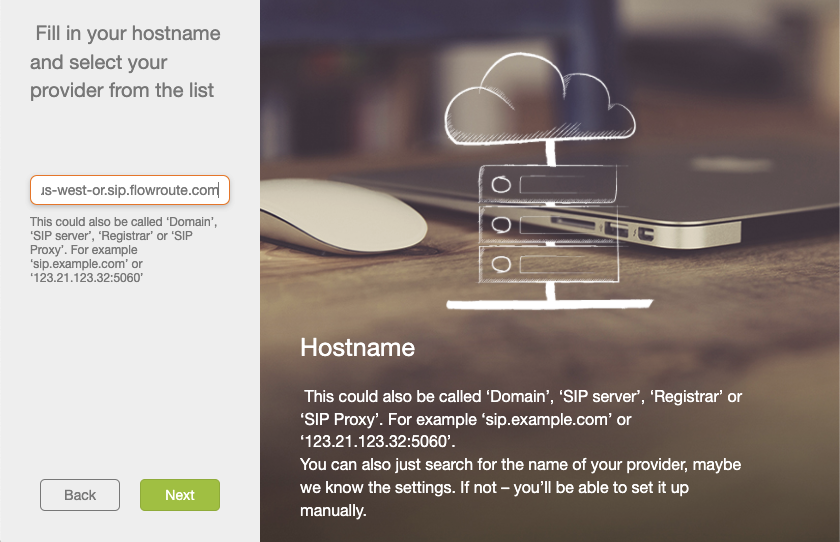
Task: Click the hostname input field
Action: pyautogui.click(x=130, y=190)
